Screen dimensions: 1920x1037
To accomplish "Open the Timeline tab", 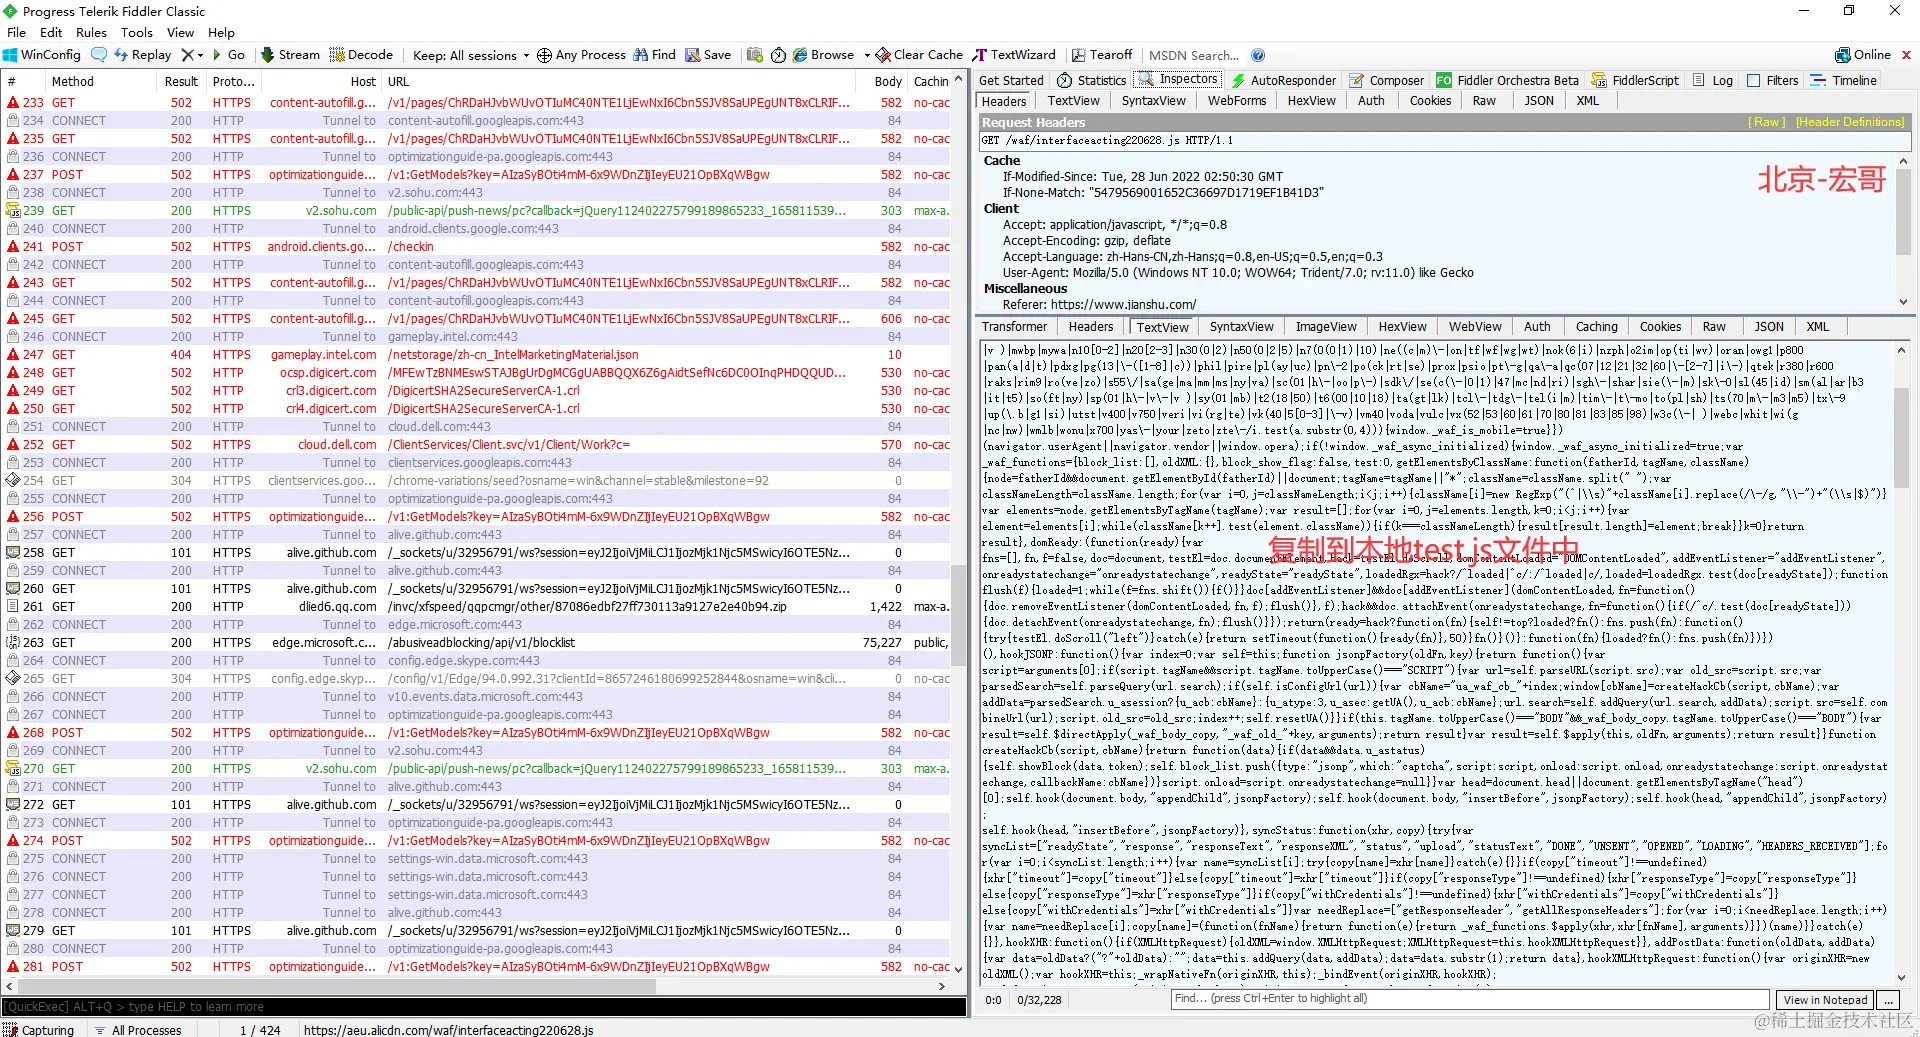I will click(x=1845, y=80).
